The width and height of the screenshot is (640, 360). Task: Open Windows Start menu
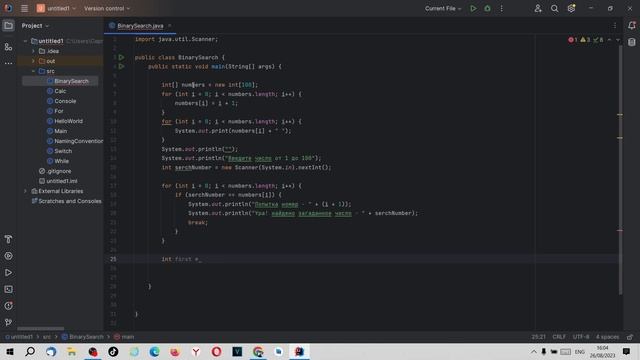(x=10, y=351)
